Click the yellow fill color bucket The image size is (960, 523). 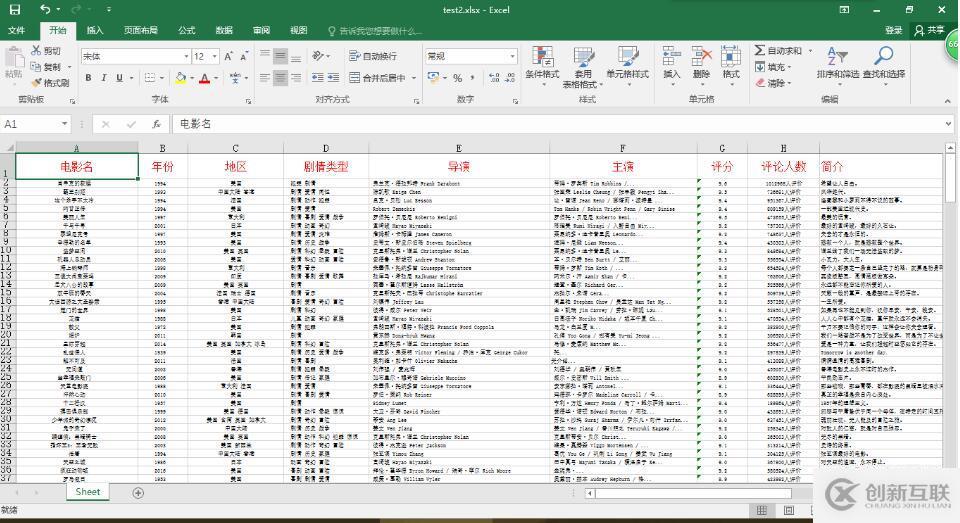pyautogui.click(x=181, y=78)
